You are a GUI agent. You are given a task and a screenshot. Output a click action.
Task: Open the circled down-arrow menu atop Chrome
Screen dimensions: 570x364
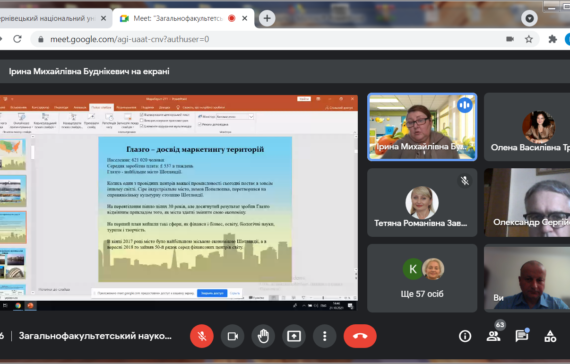point(529,18)
